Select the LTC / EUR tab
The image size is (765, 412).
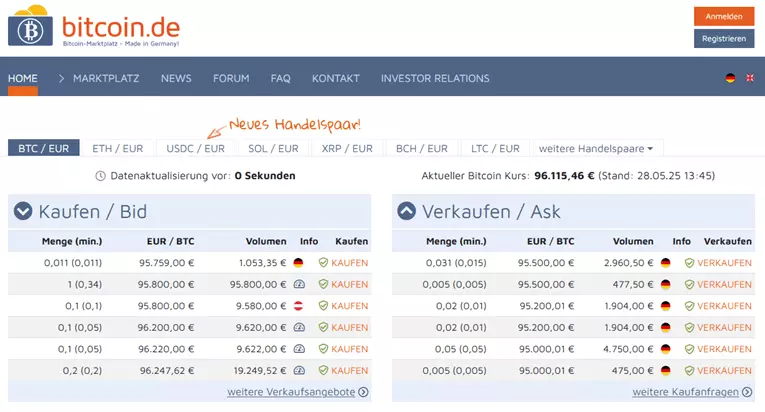tap(495, 148)
